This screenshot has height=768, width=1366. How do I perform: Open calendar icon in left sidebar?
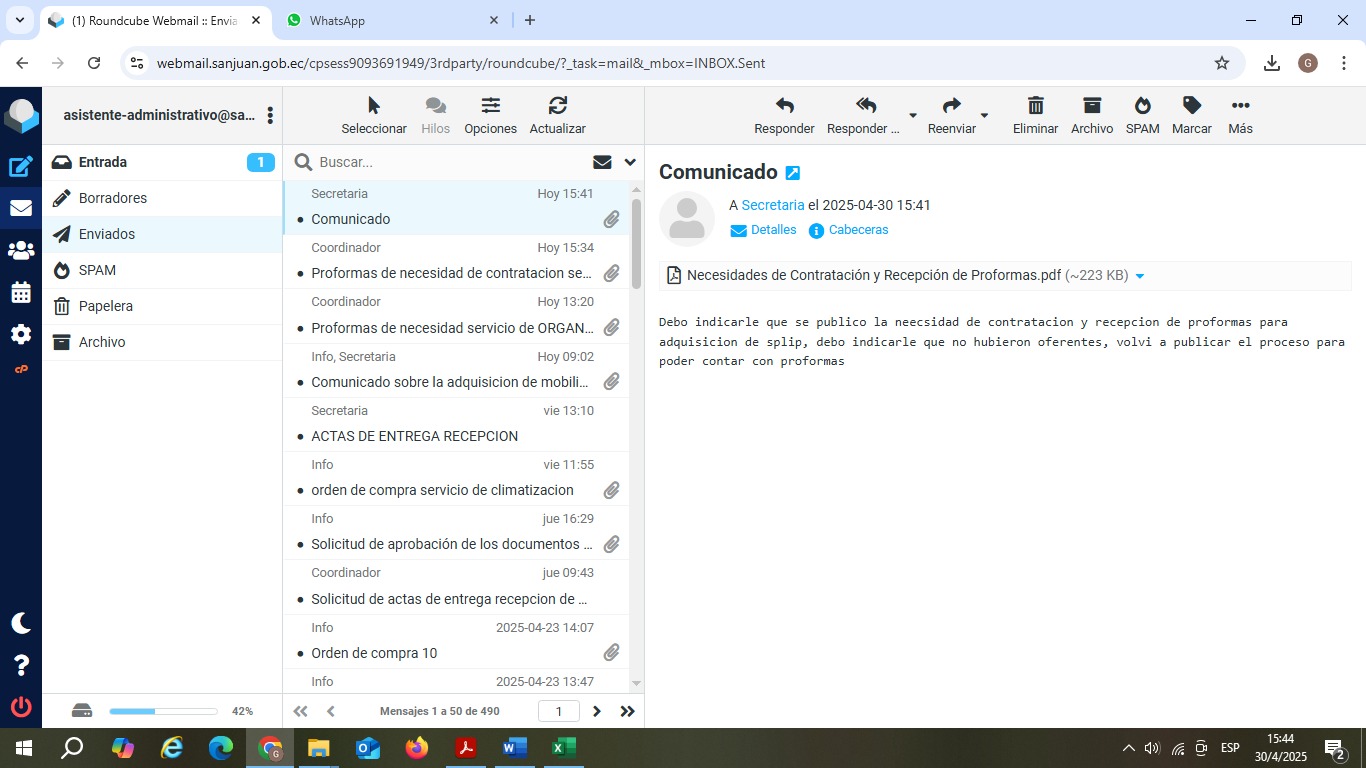coord(21,293)
